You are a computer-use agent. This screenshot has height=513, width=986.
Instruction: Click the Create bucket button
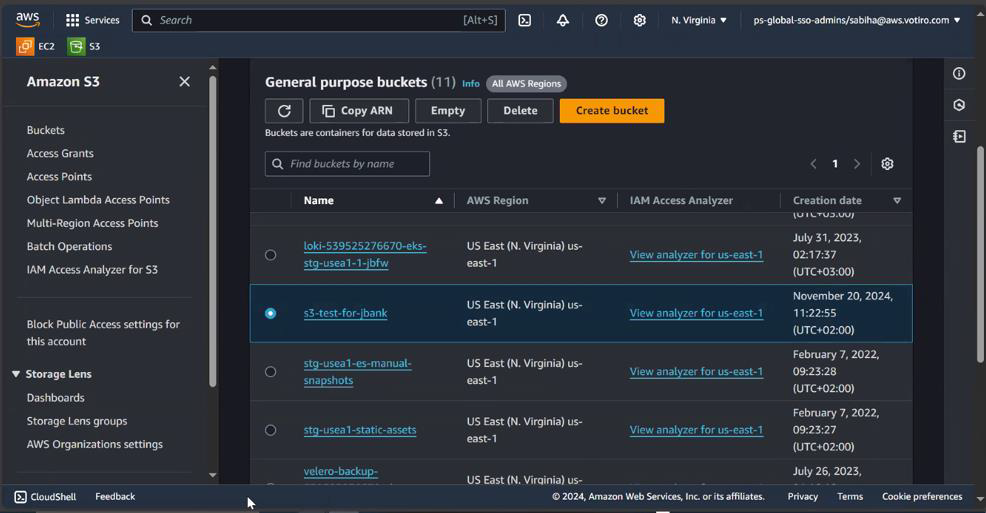tap(612, 111)
